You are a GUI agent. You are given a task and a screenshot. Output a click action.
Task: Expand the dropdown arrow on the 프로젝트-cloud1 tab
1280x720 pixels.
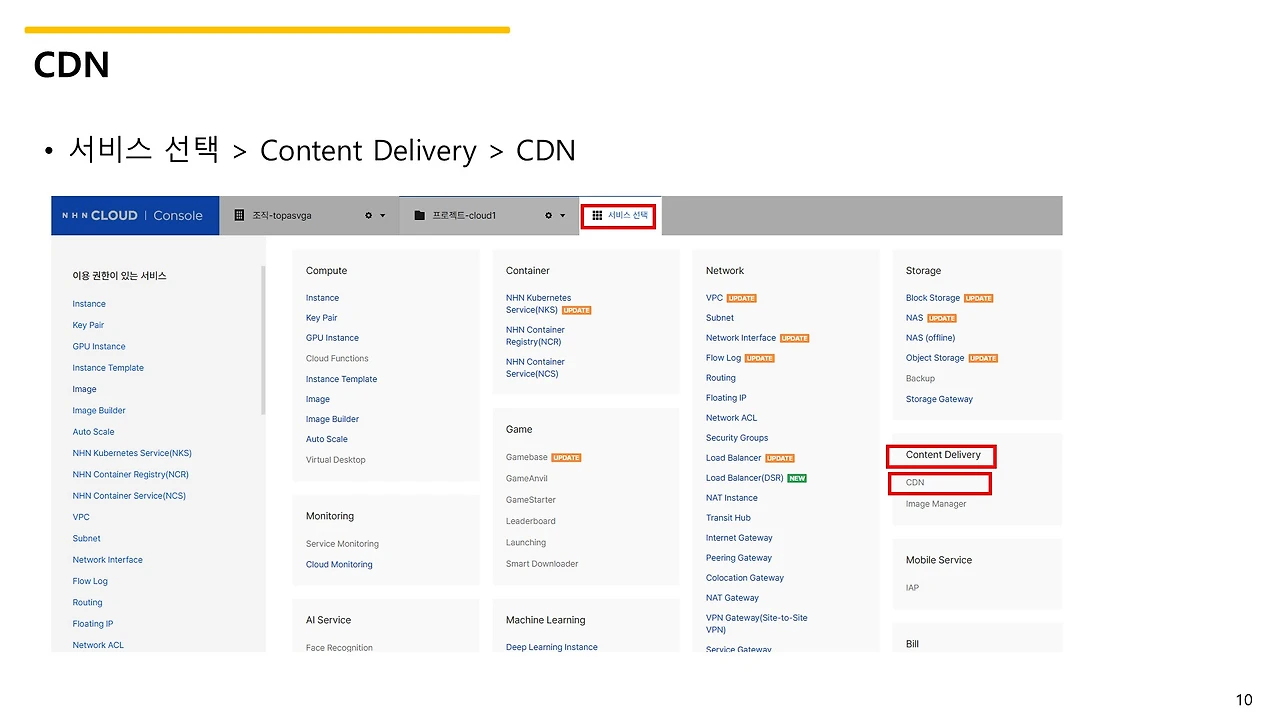click(x=563, y=216)
